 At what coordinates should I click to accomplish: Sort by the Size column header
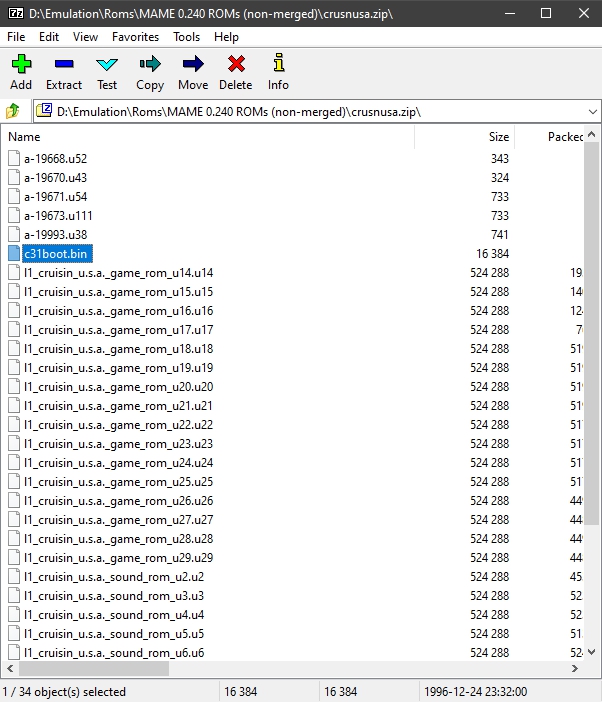pos(465,137)
